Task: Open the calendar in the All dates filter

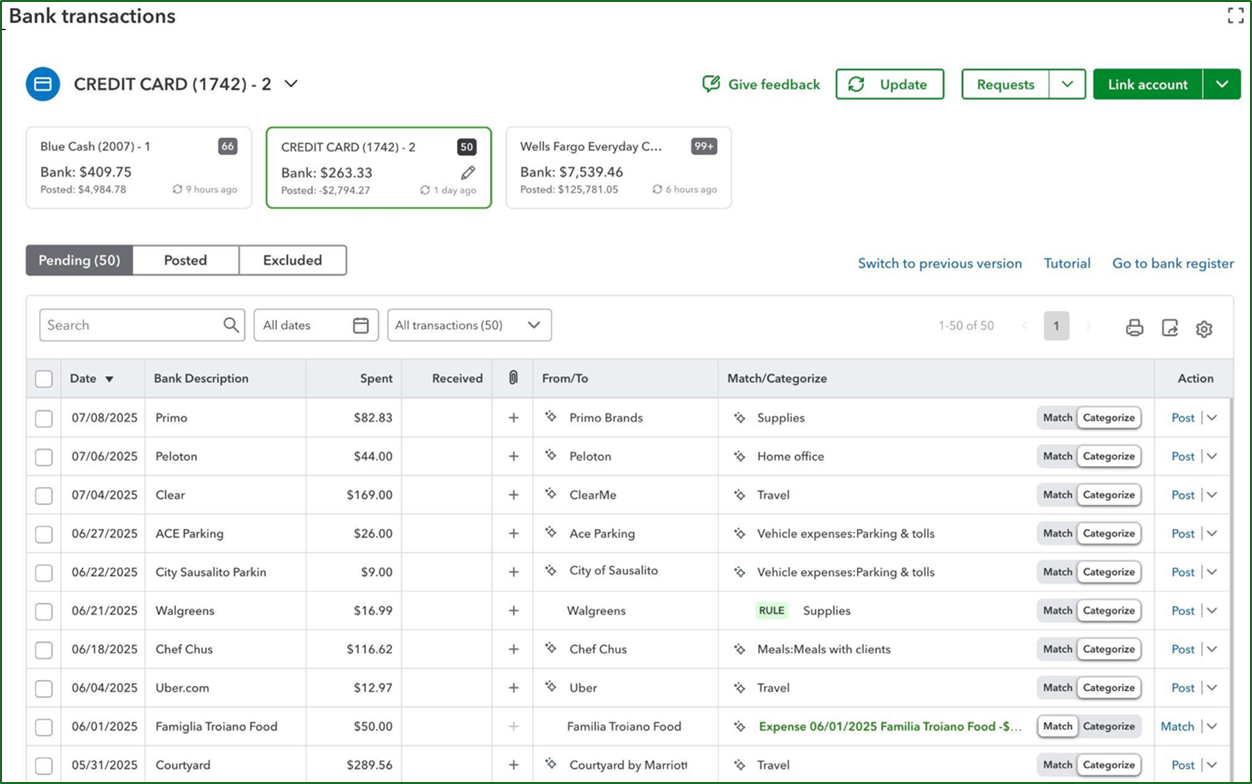Action: click(x=364, y=324)
